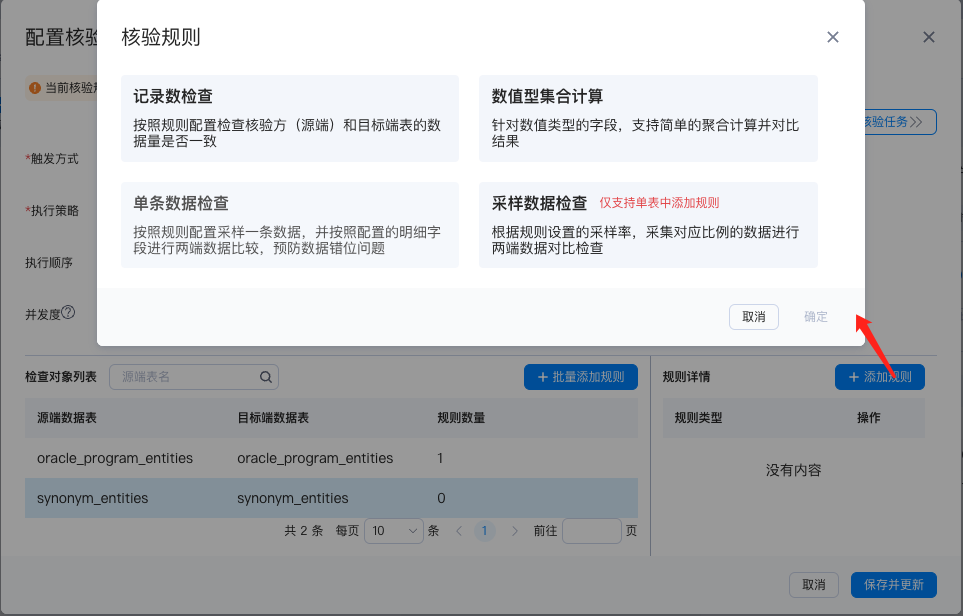Image resolution: width=963 pixels, height=616 pixels.
Task: Go to next page arrow
Action: pos(515,531)
